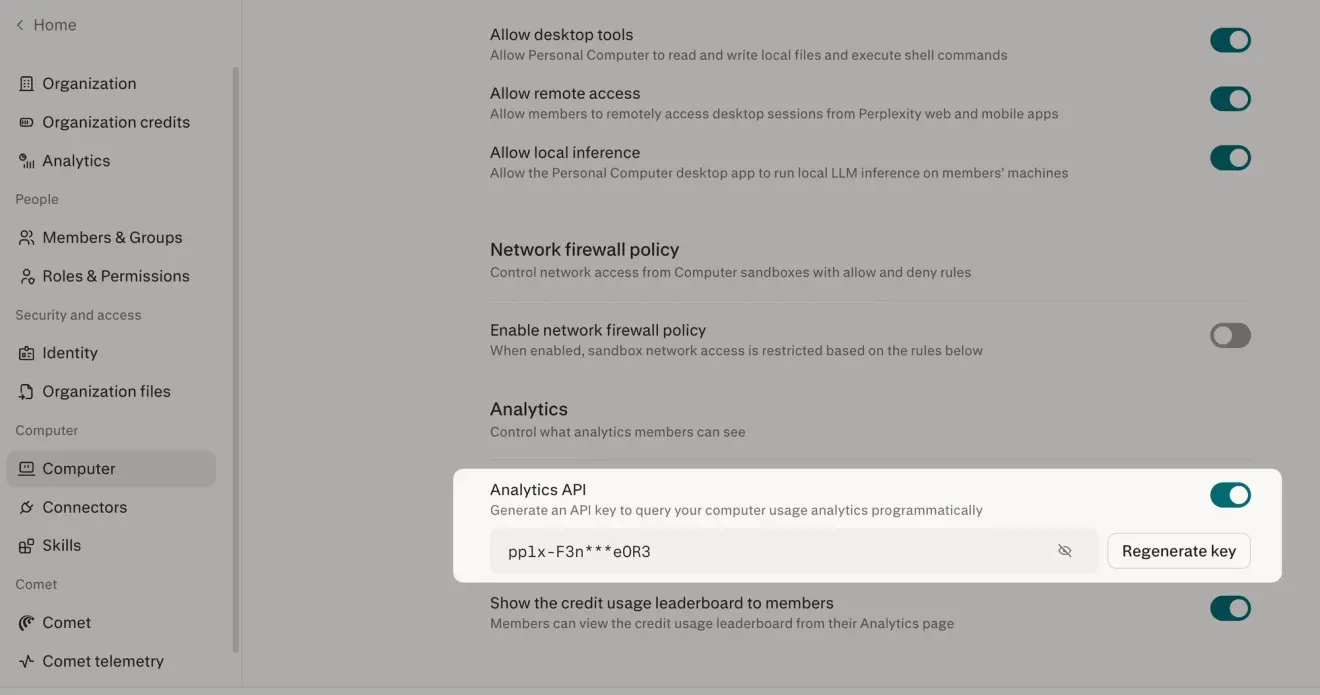Go back using the Home chevron

[20, 25]
